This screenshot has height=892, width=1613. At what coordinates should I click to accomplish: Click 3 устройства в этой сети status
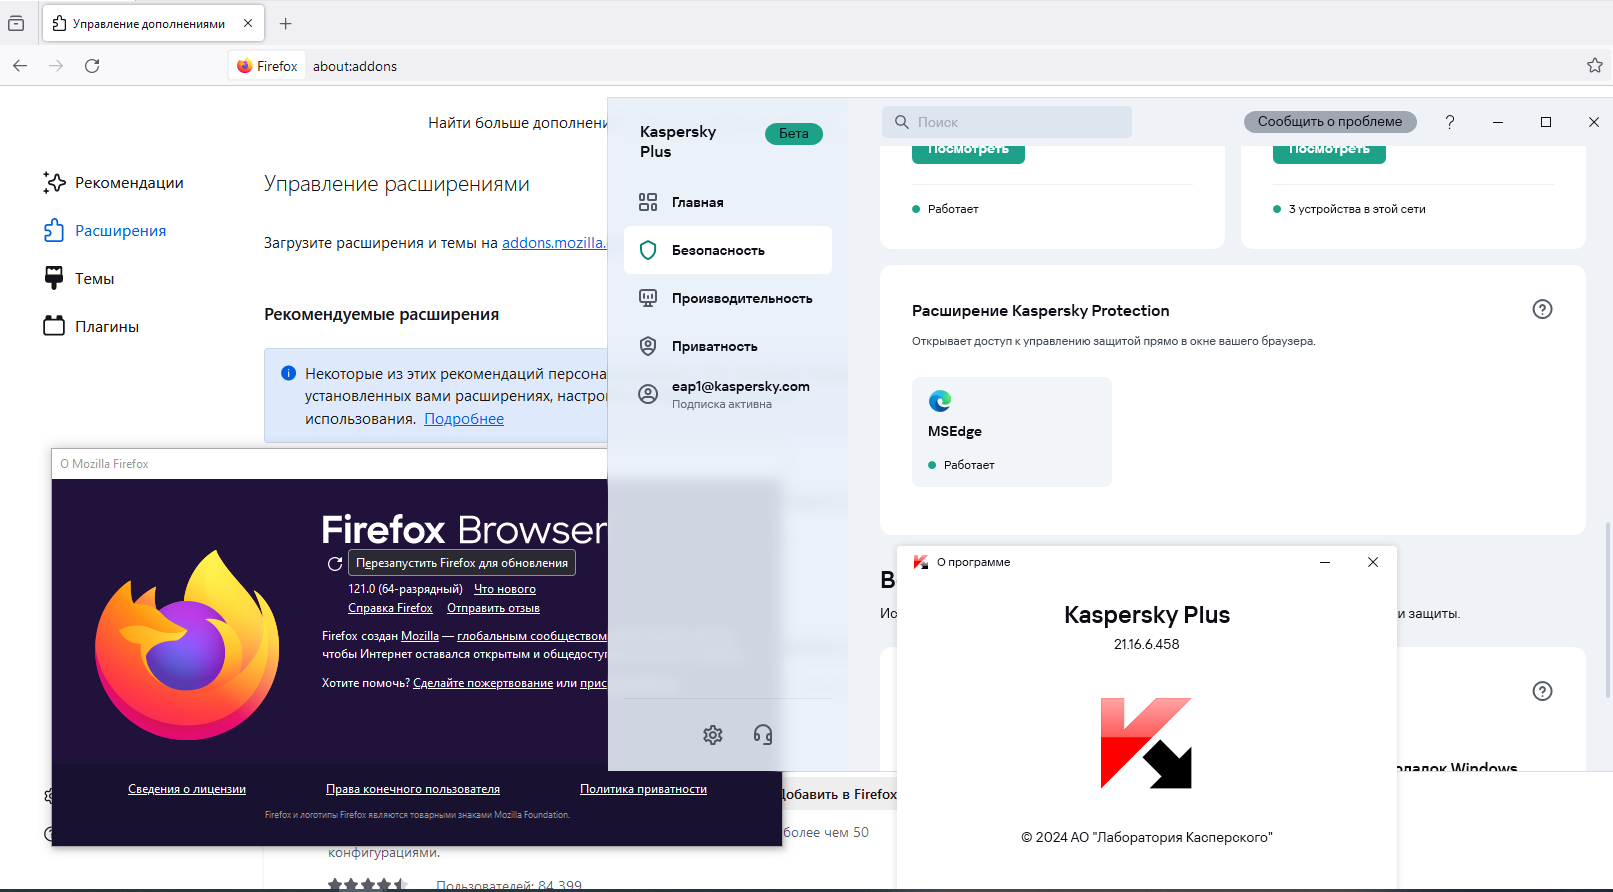pyautogui.click(x=1357, y=209)
